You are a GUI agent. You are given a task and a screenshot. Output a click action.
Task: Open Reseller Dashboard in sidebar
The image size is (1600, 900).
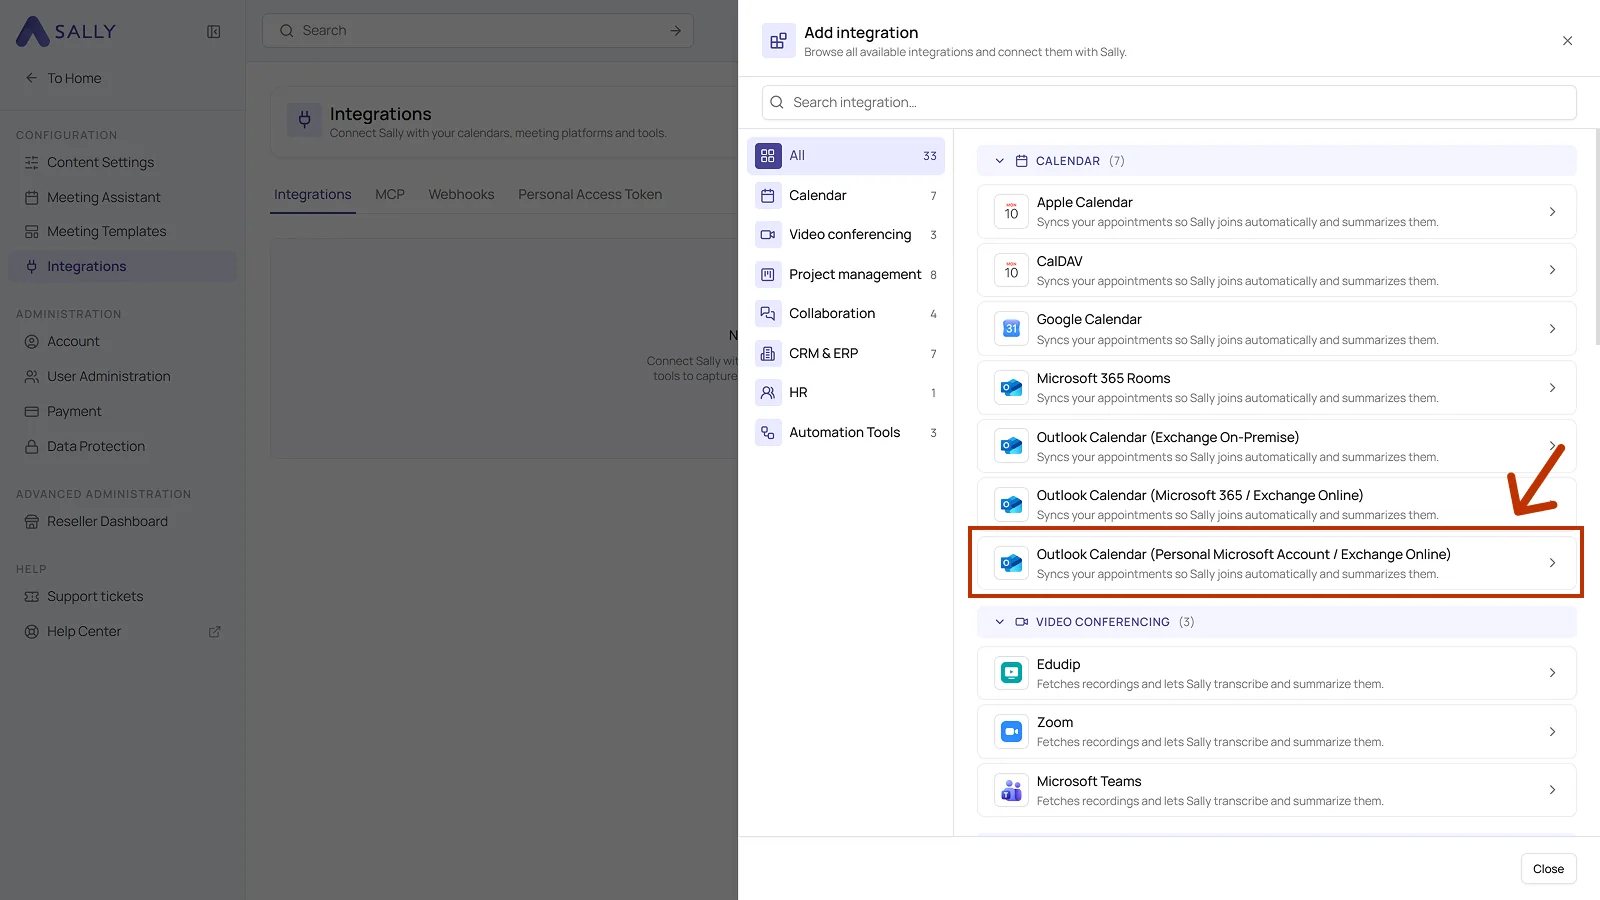123,521
